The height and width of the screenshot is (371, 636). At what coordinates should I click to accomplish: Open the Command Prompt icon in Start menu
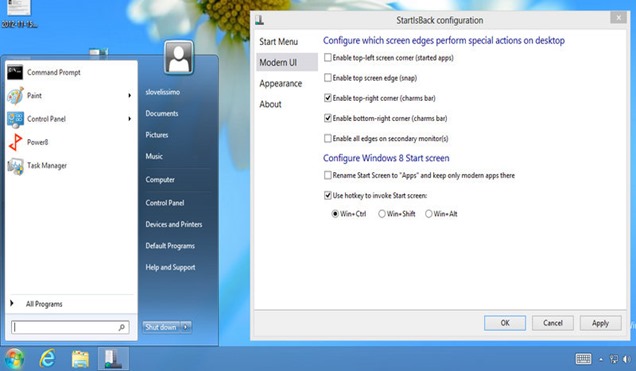tap(15, 72)
